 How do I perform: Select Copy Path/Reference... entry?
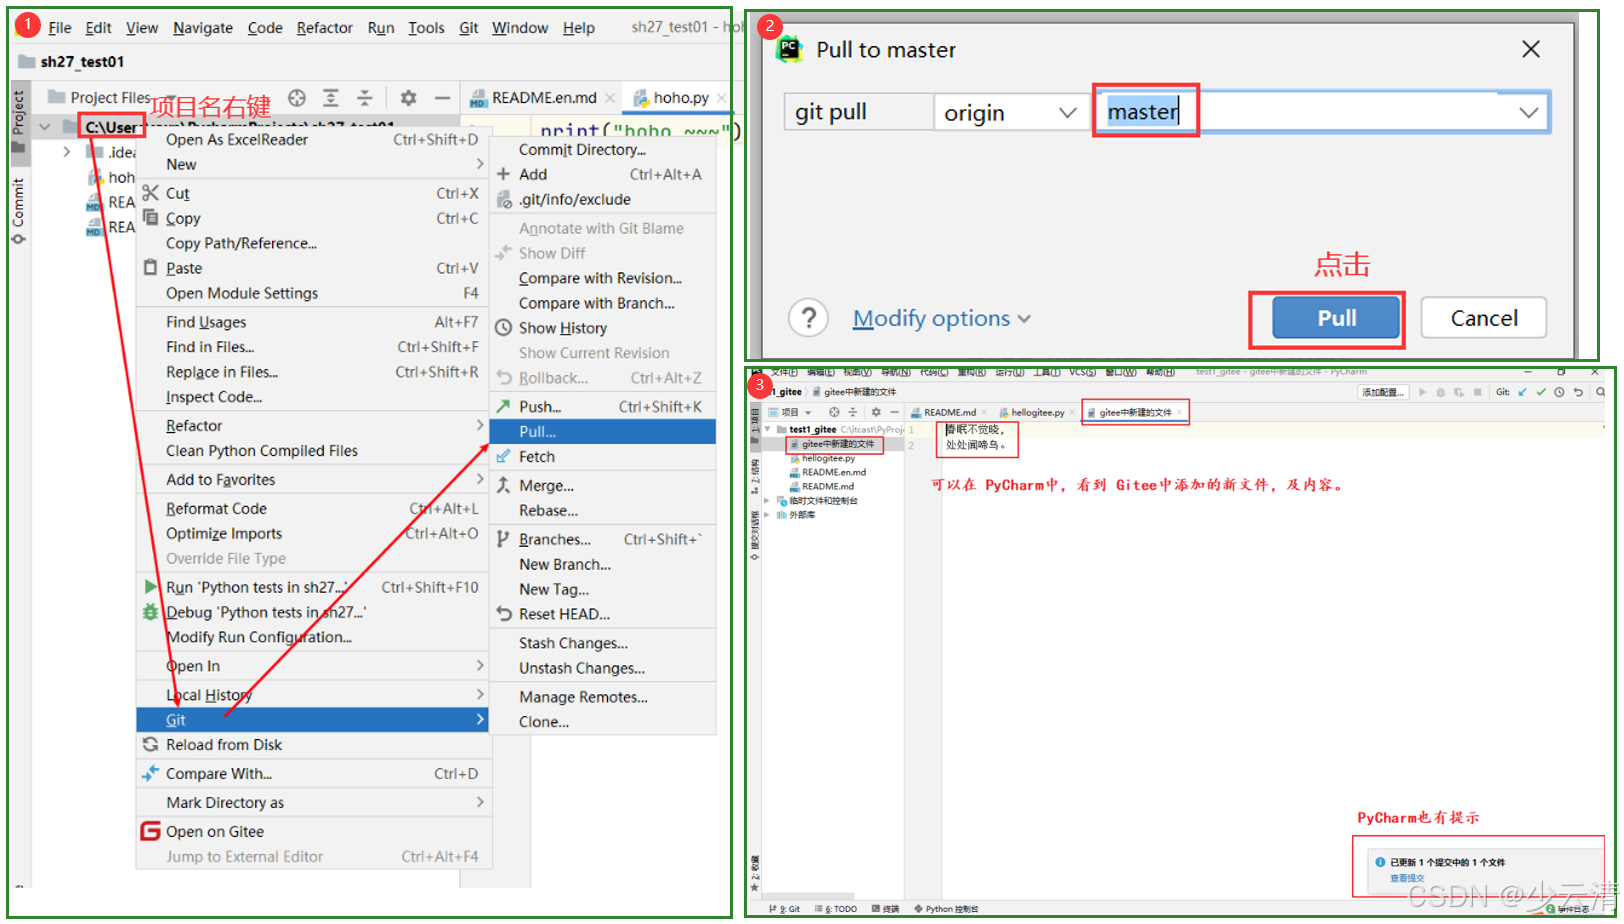[x=312, y=243]
